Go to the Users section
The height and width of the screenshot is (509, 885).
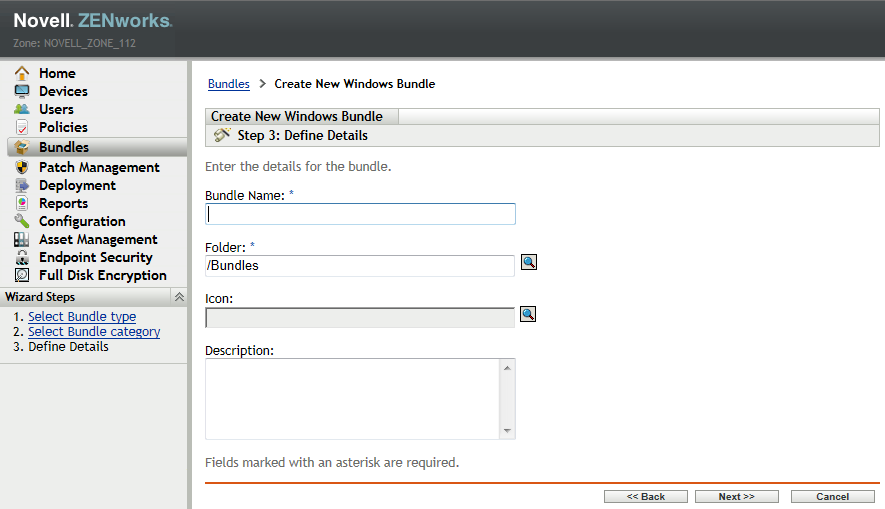pyautogui.click(x=56, y=109)
